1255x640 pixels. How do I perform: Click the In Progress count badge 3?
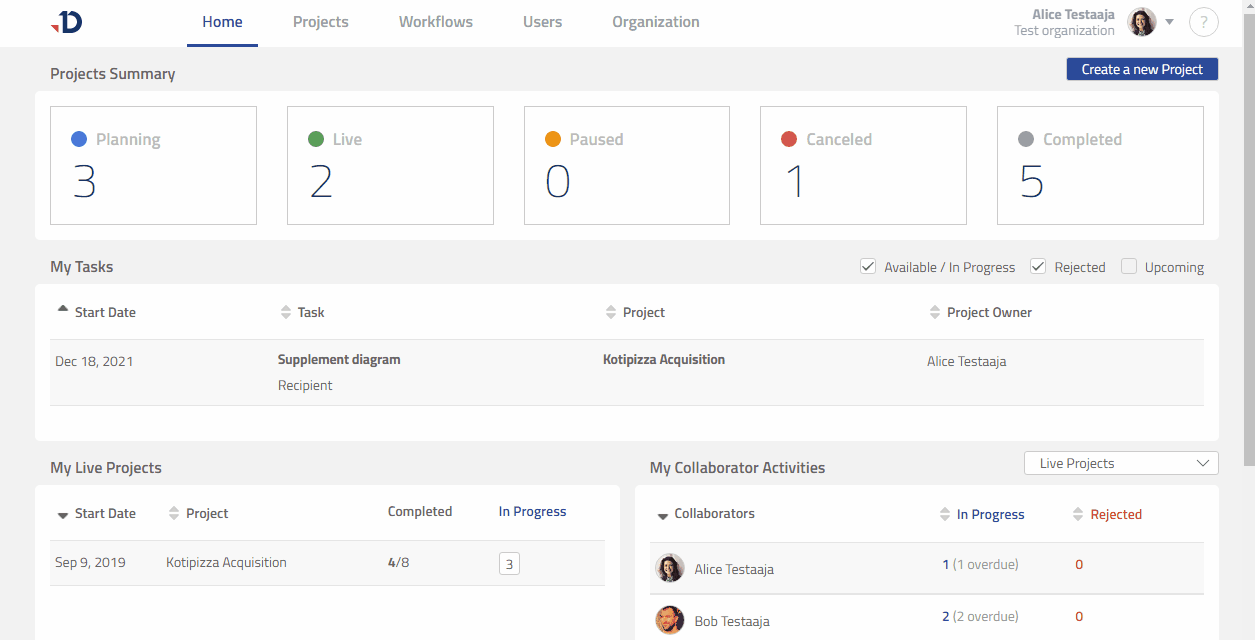[x=509, y=564]
